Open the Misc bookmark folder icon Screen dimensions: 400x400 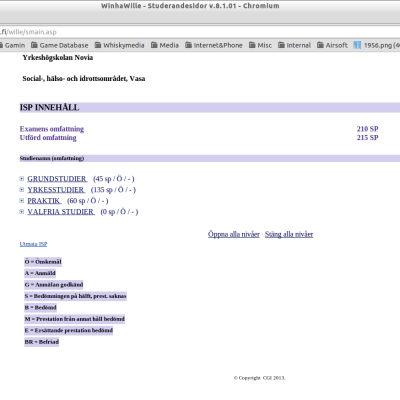coord(252,45)
